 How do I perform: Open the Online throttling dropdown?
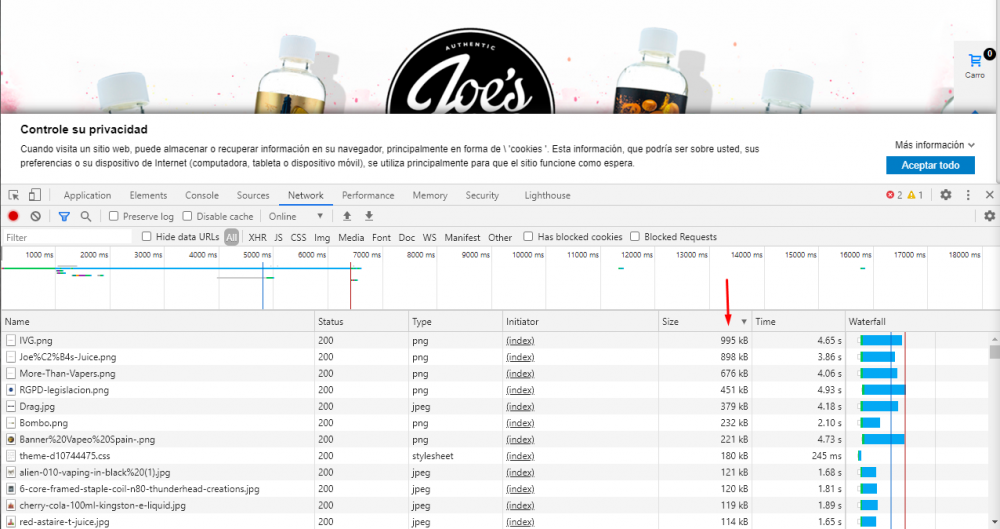coord(296,216)
